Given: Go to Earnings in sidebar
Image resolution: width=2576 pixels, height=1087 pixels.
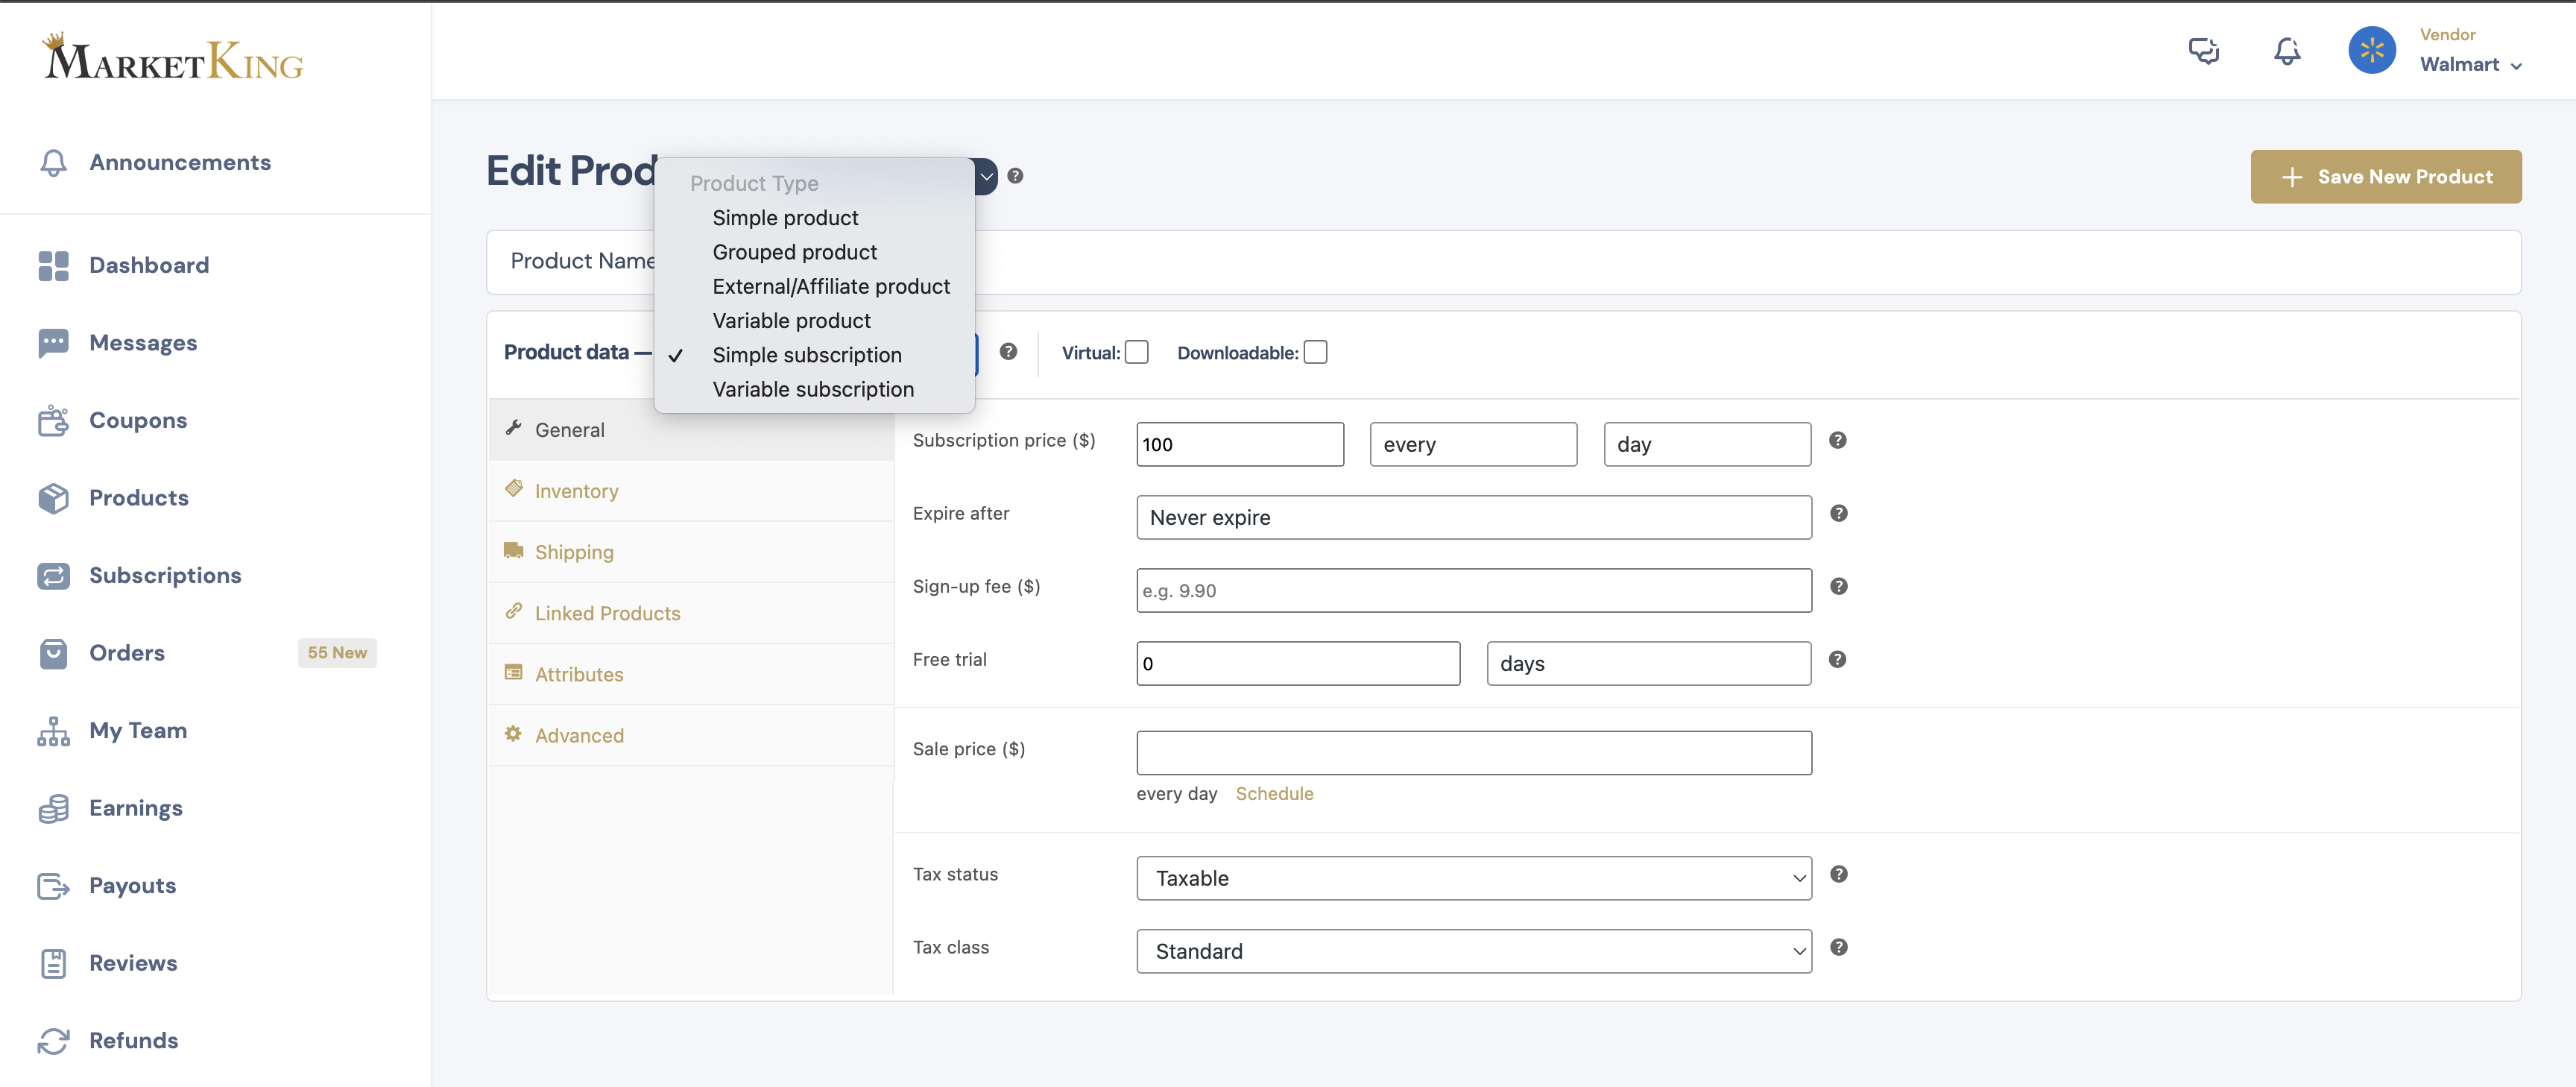Looking at the screenshot, I should (136, 808).
